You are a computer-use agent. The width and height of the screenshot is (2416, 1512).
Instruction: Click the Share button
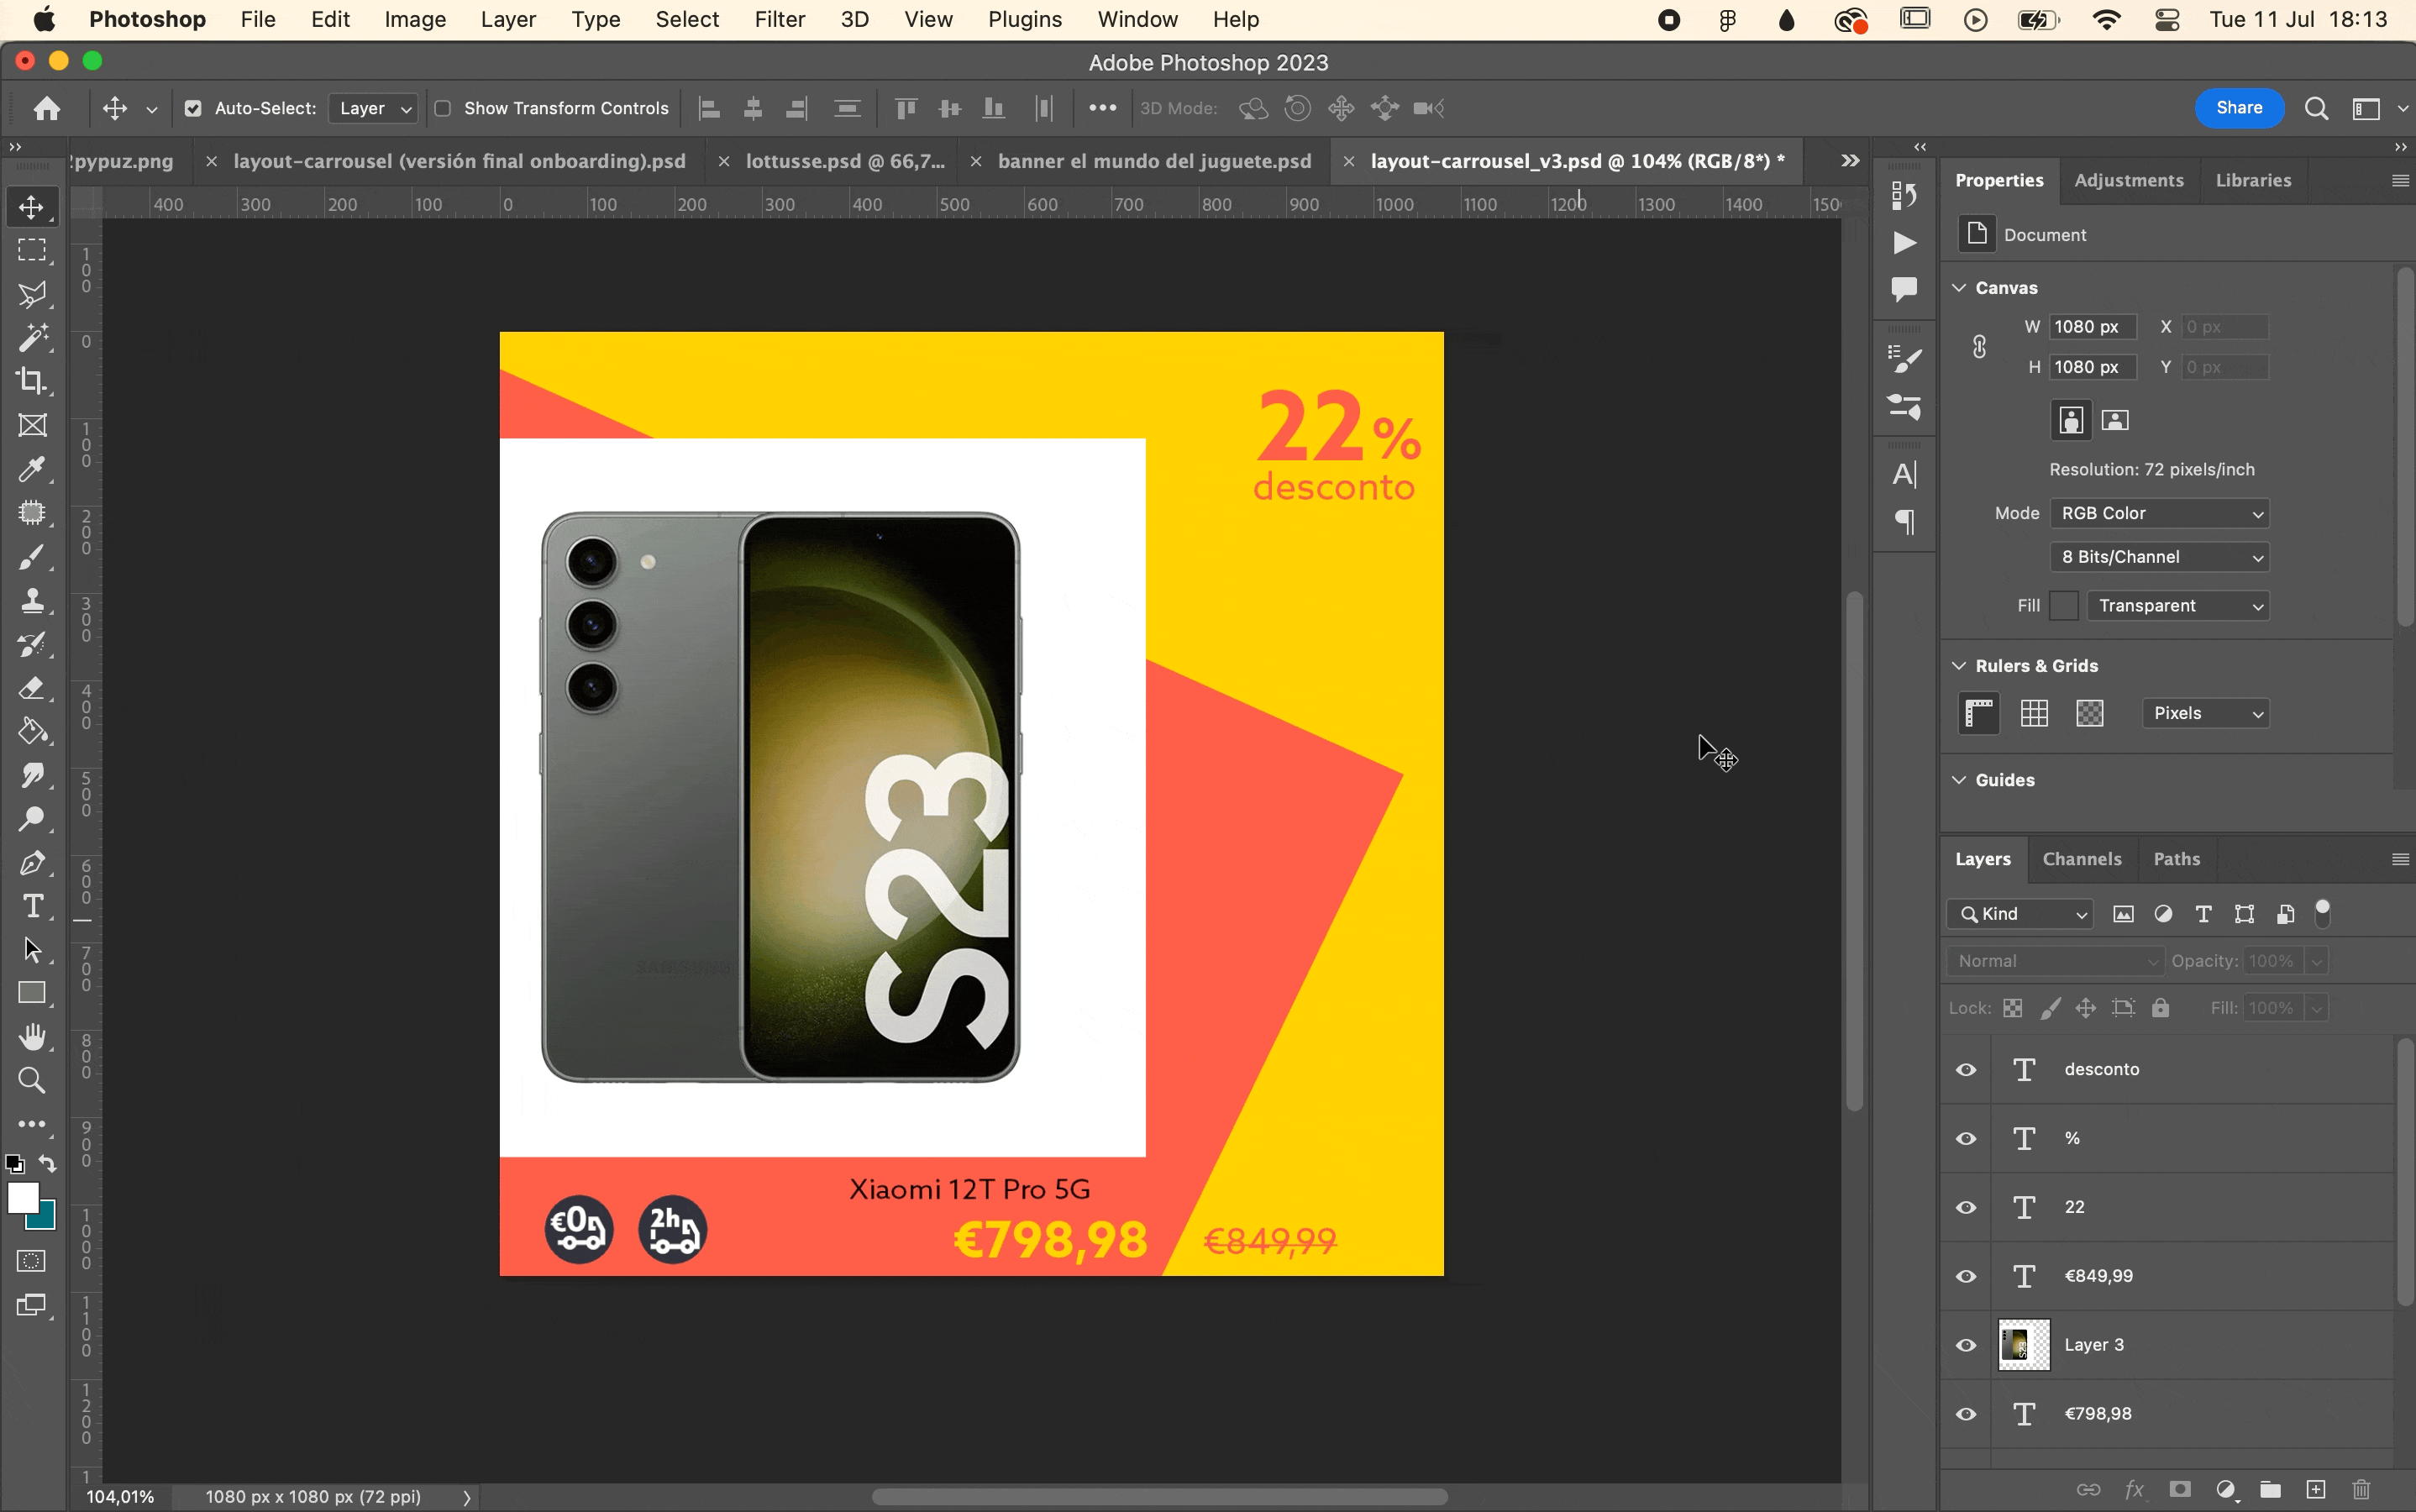[2238, 108]
